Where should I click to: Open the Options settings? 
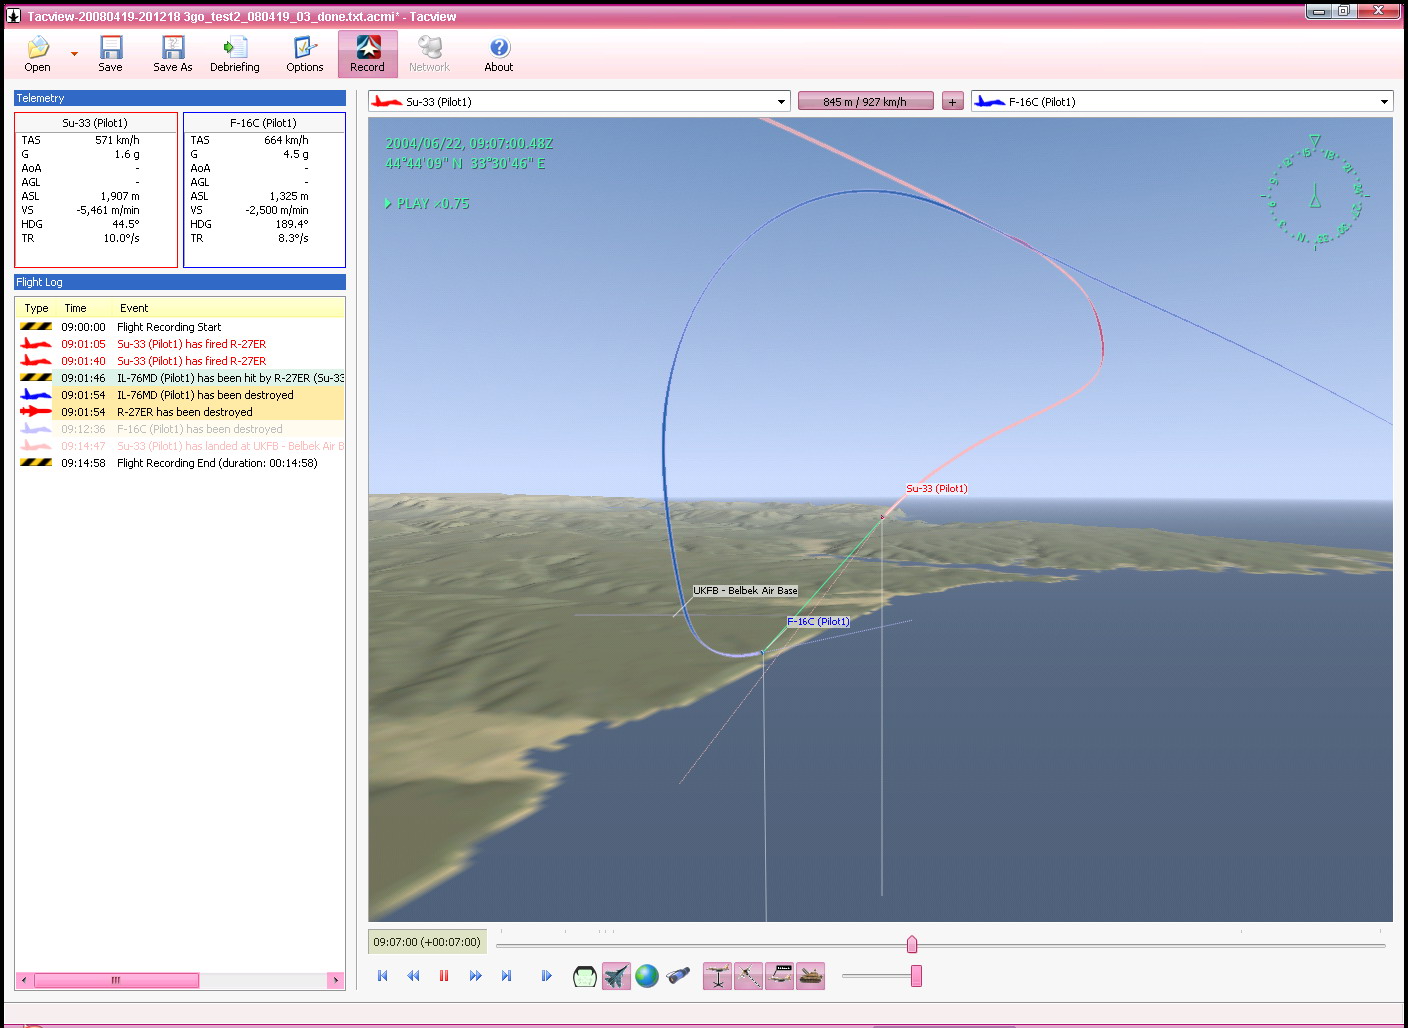click(305, 53)
